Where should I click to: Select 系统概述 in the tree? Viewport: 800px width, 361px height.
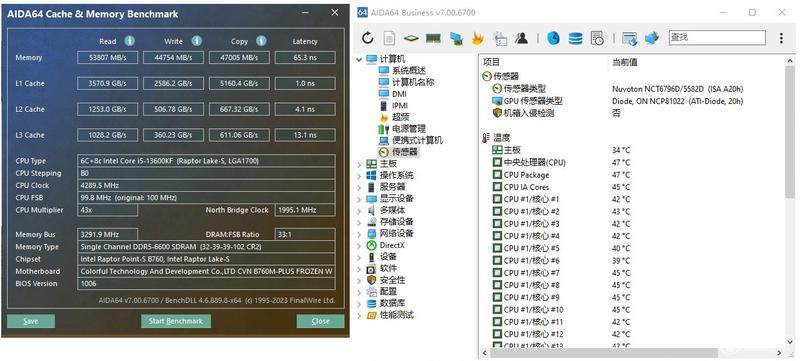coord(409,70)
